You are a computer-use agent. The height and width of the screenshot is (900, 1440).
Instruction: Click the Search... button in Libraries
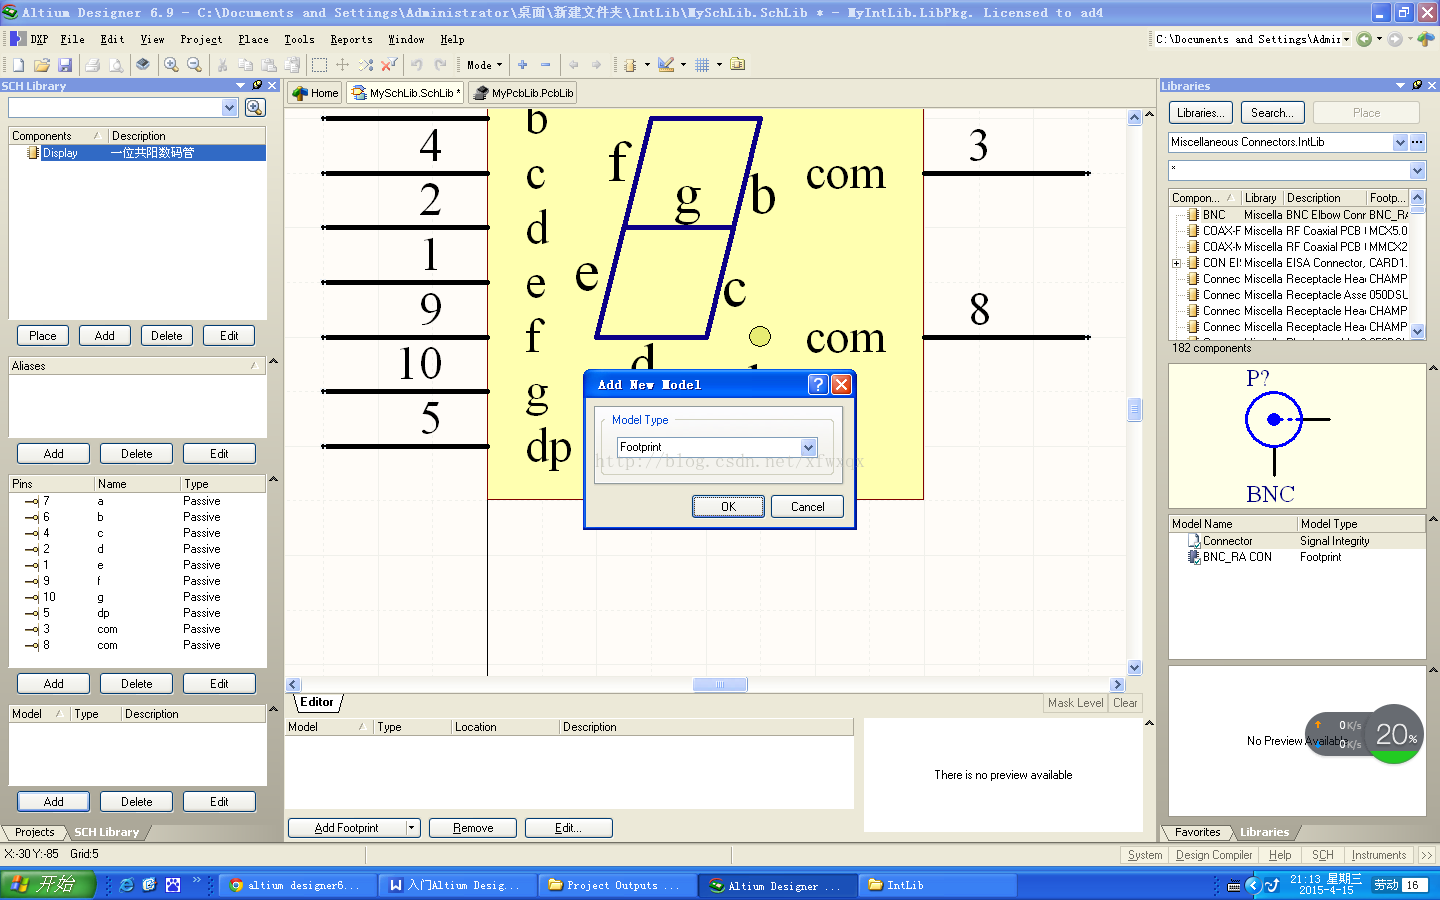1272,113
